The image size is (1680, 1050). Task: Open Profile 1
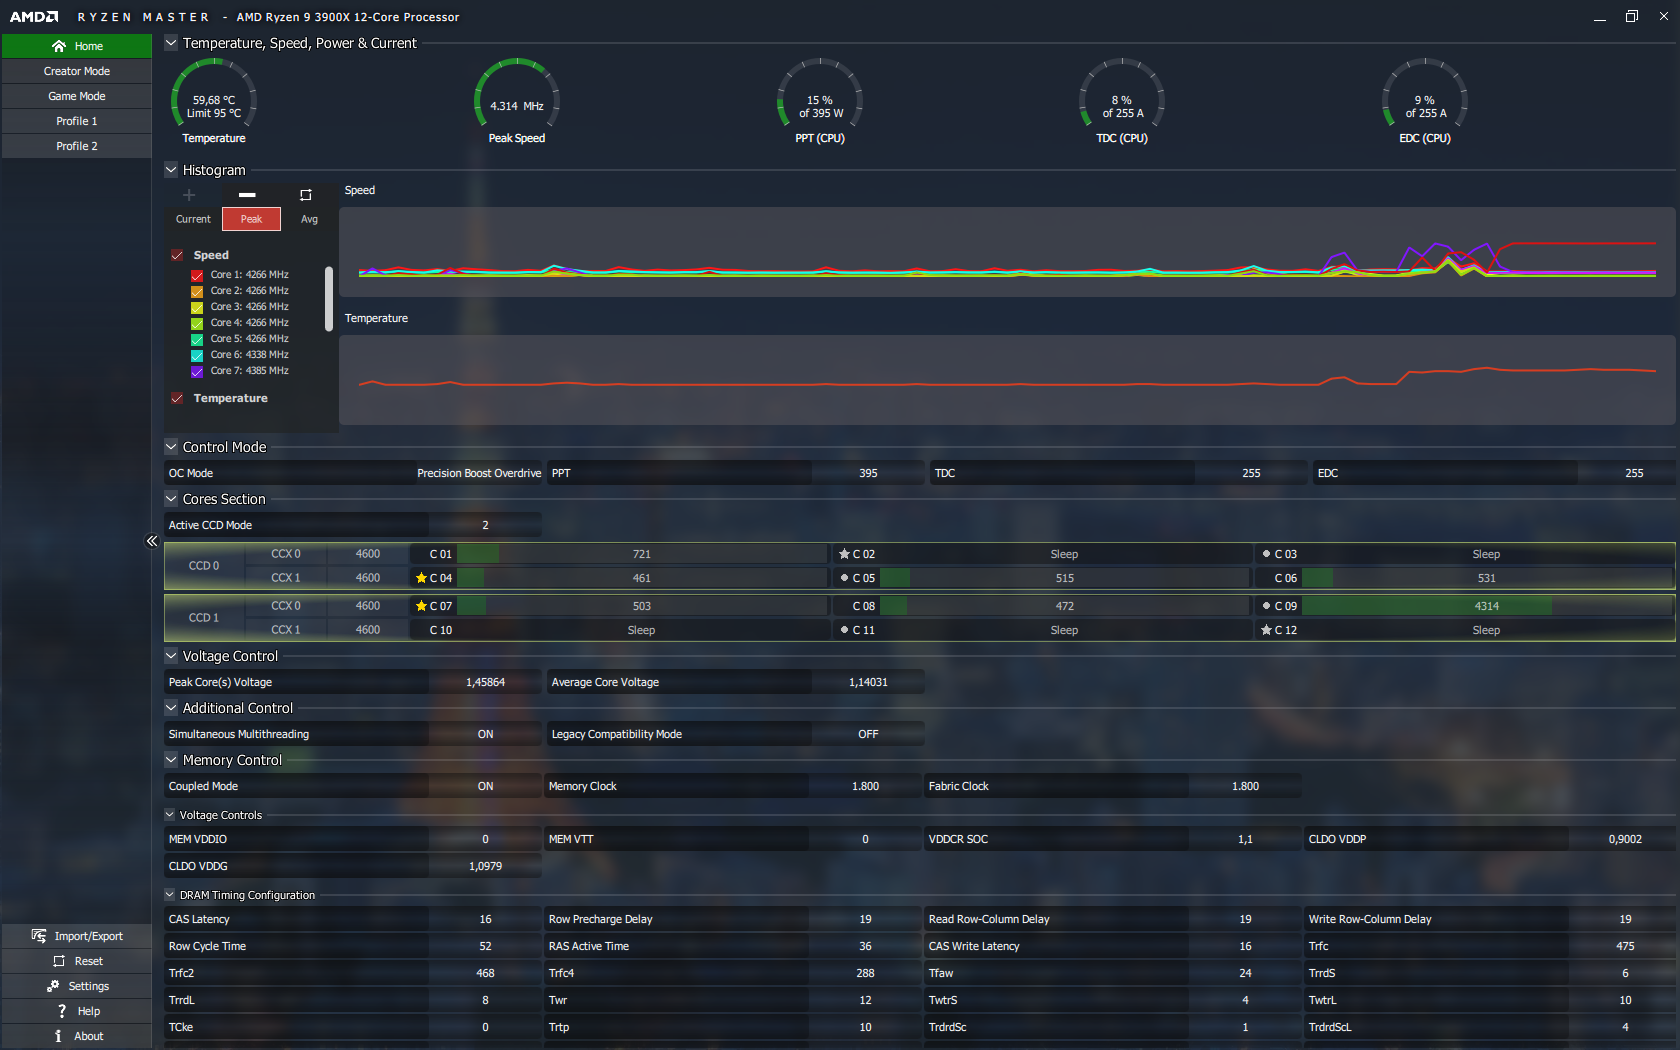(x=77, y=121)
